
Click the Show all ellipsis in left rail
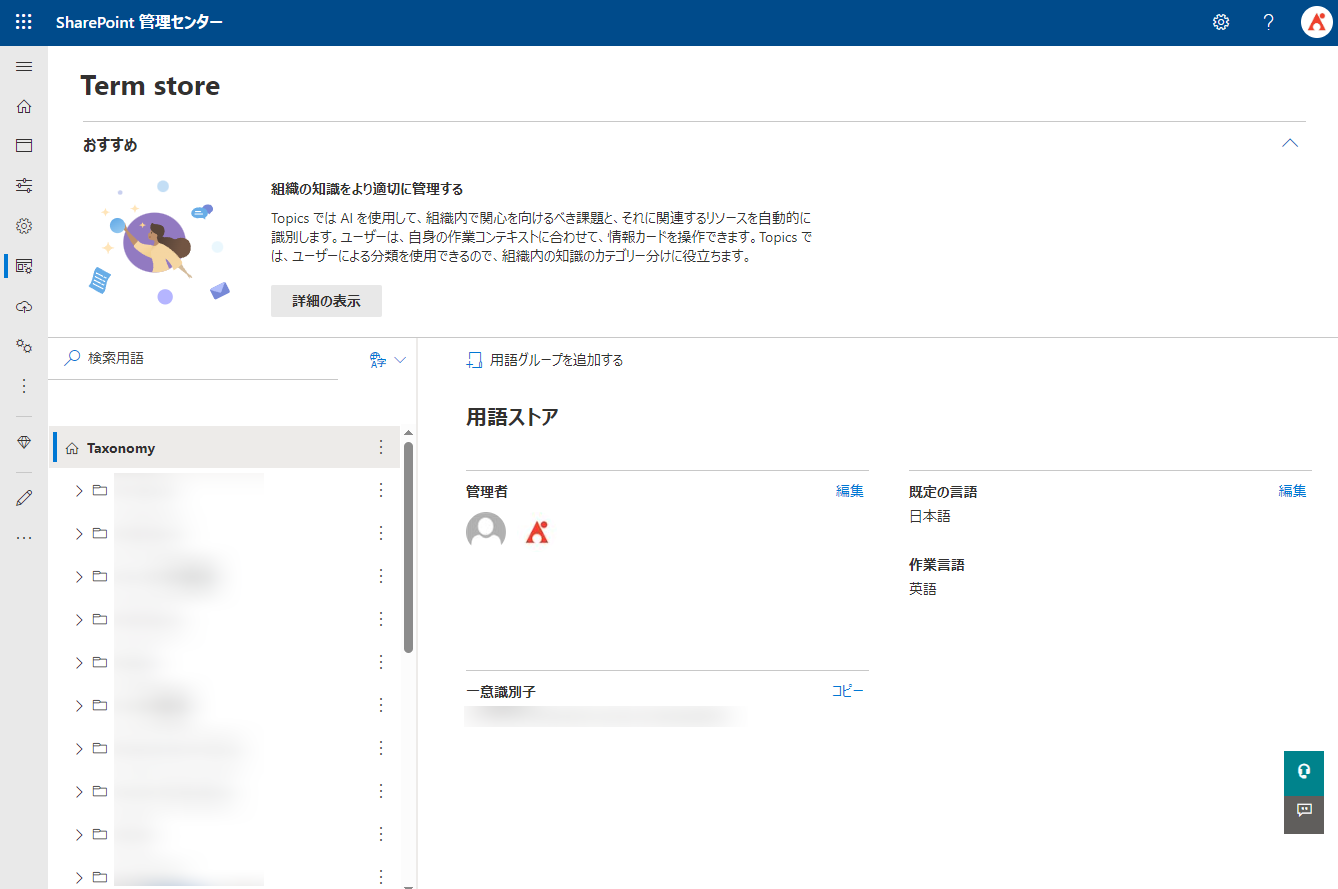click(x=24, y=538)
